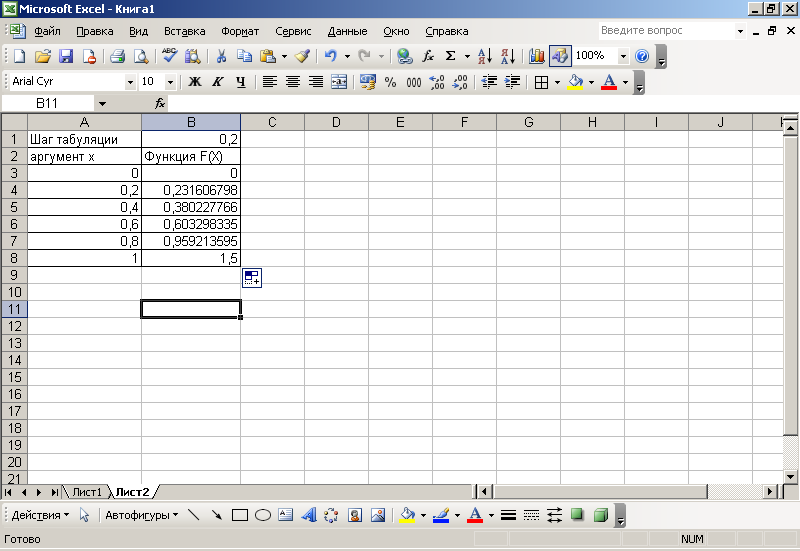Insert text box on drawing toolbar

(x=285, y=515)
